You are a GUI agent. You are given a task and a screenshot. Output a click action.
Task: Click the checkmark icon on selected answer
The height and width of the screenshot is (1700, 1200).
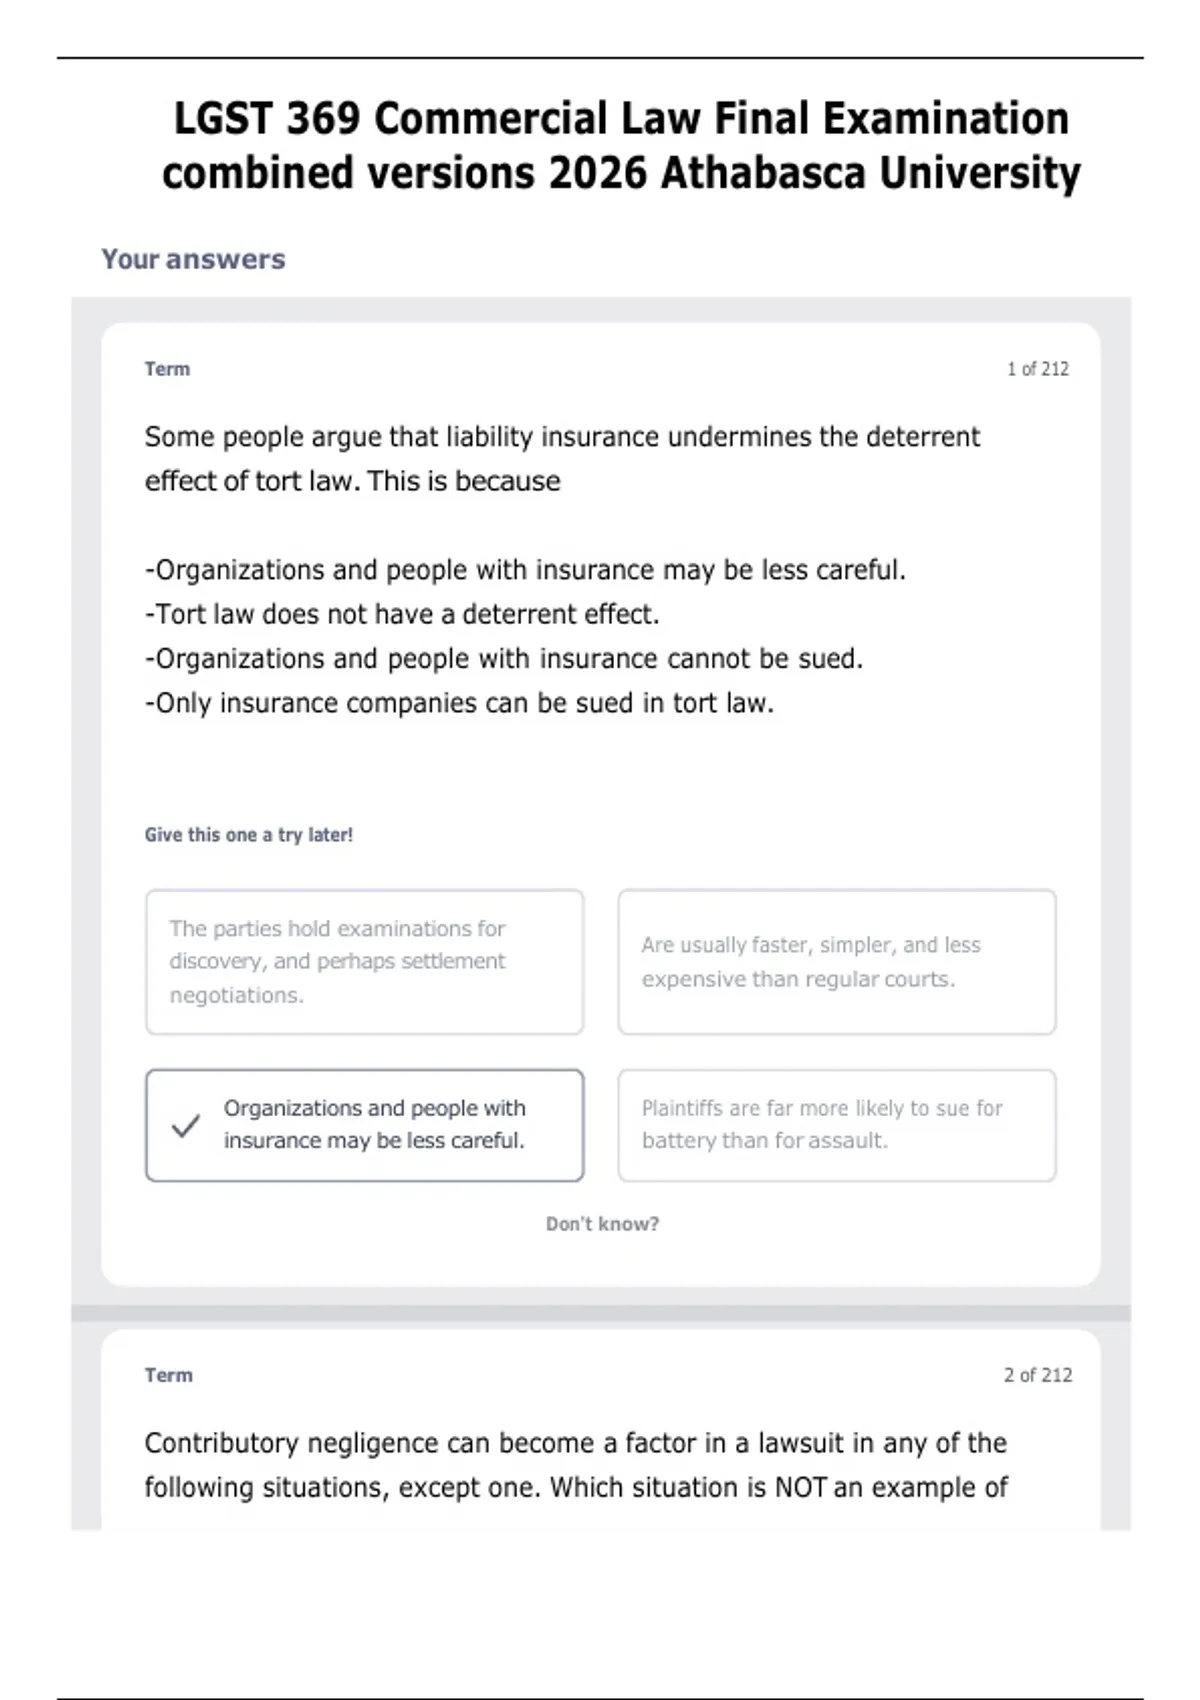tap(186, 1126)
